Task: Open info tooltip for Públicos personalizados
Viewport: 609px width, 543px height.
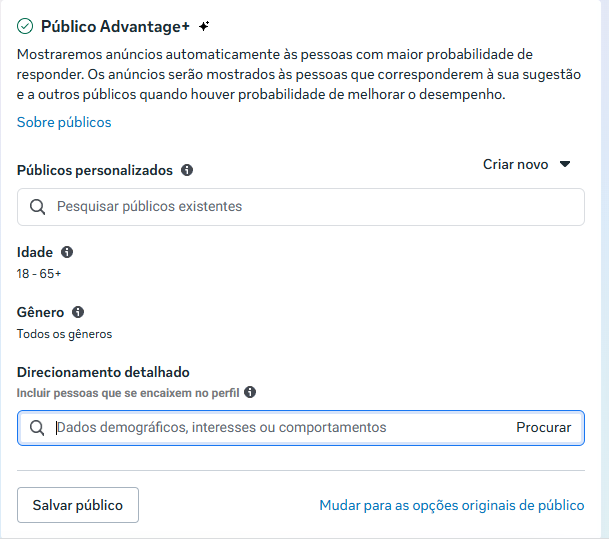Action: [x=187, y=170]
